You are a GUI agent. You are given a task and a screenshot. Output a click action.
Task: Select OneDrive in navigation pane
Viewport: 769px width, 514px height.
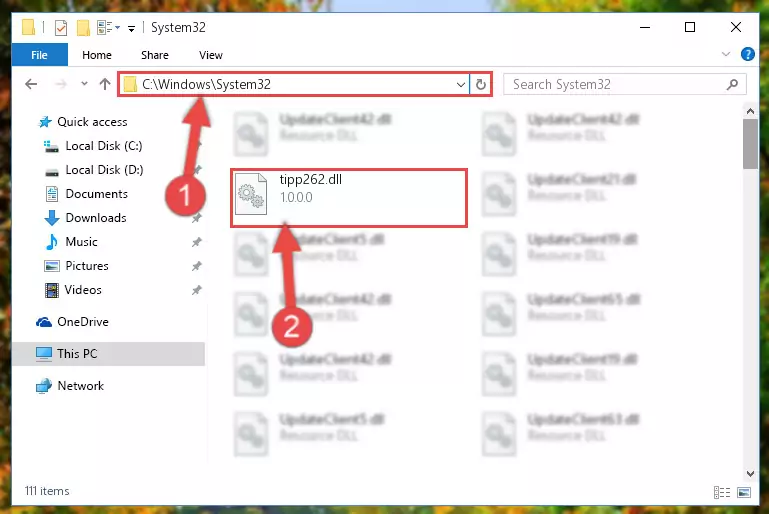pyautogui.click(x=83, y=322)
